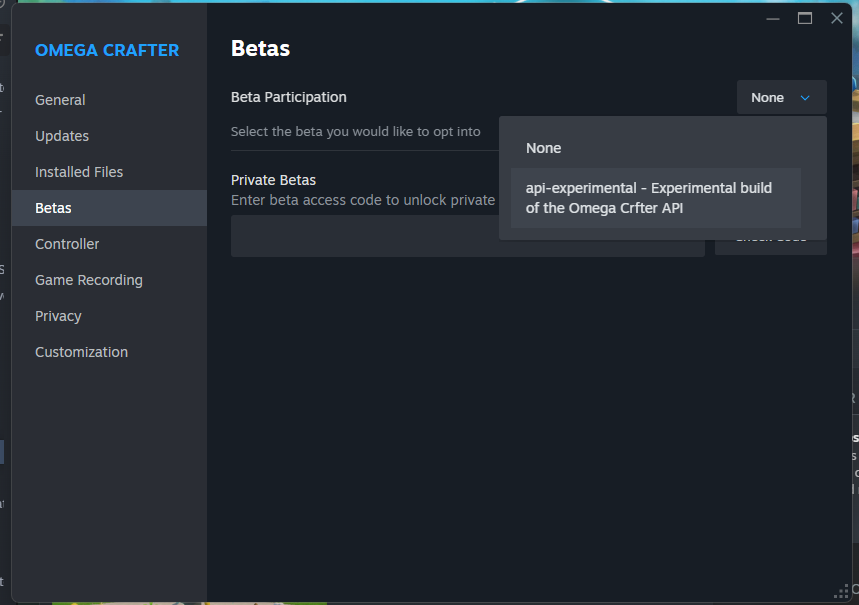Click the OMEGA CRAFTER game title
The height and width of the screenshot is (605, 859).
coord(107,50)
